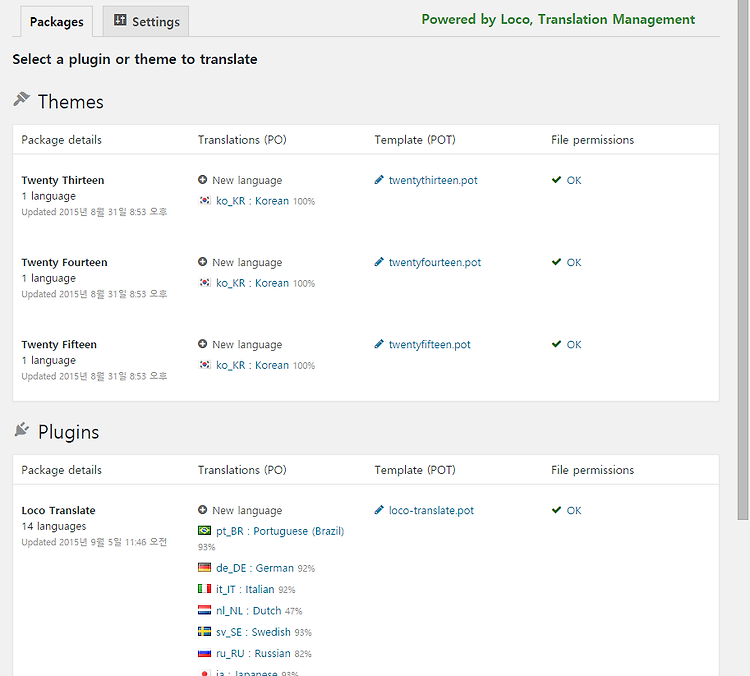Click pencil icon beside loco-translate.pot
Image resolution: width=750 pixels, height=676 pixels.
379,510
